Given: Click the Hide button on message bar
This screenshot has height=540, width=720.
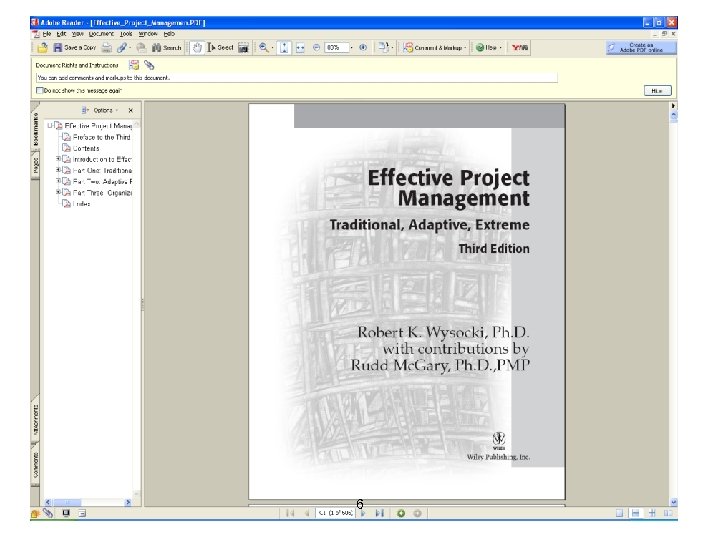Looking at the screenshot, I should click(x=656, y=90).
